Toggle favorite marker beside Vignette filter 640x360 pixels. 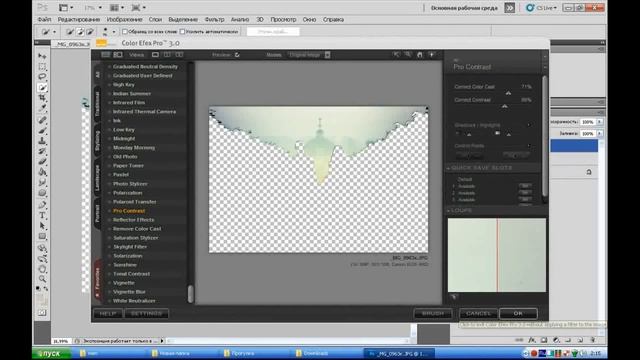(109, 283)
